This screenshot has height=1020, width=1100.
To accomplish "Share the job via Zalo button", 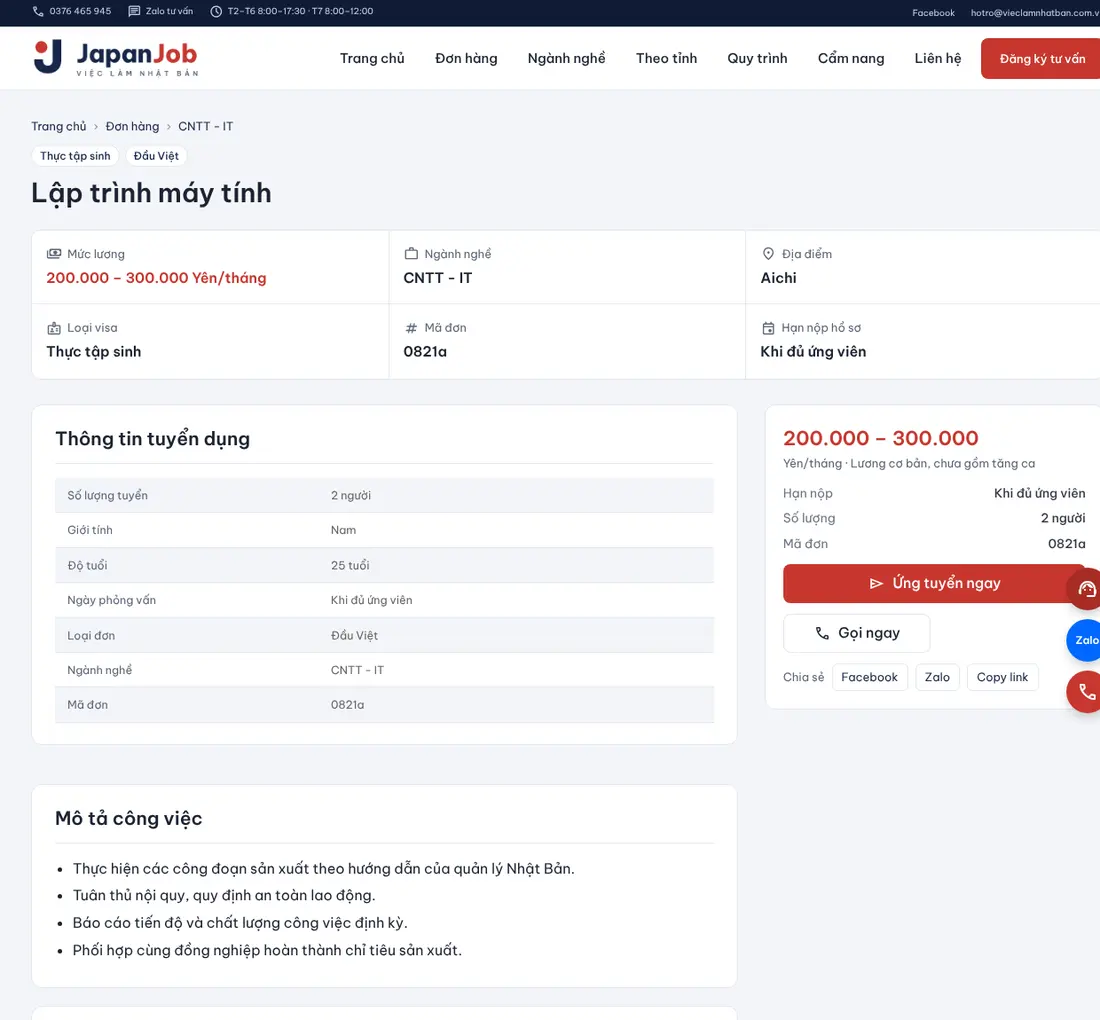I will click(x=937, y=677).
